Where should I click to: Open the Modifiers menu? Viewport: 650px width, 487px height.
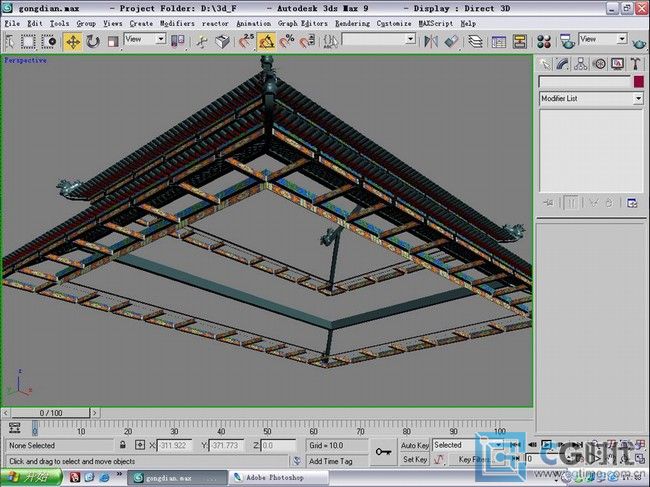(177, 24)
